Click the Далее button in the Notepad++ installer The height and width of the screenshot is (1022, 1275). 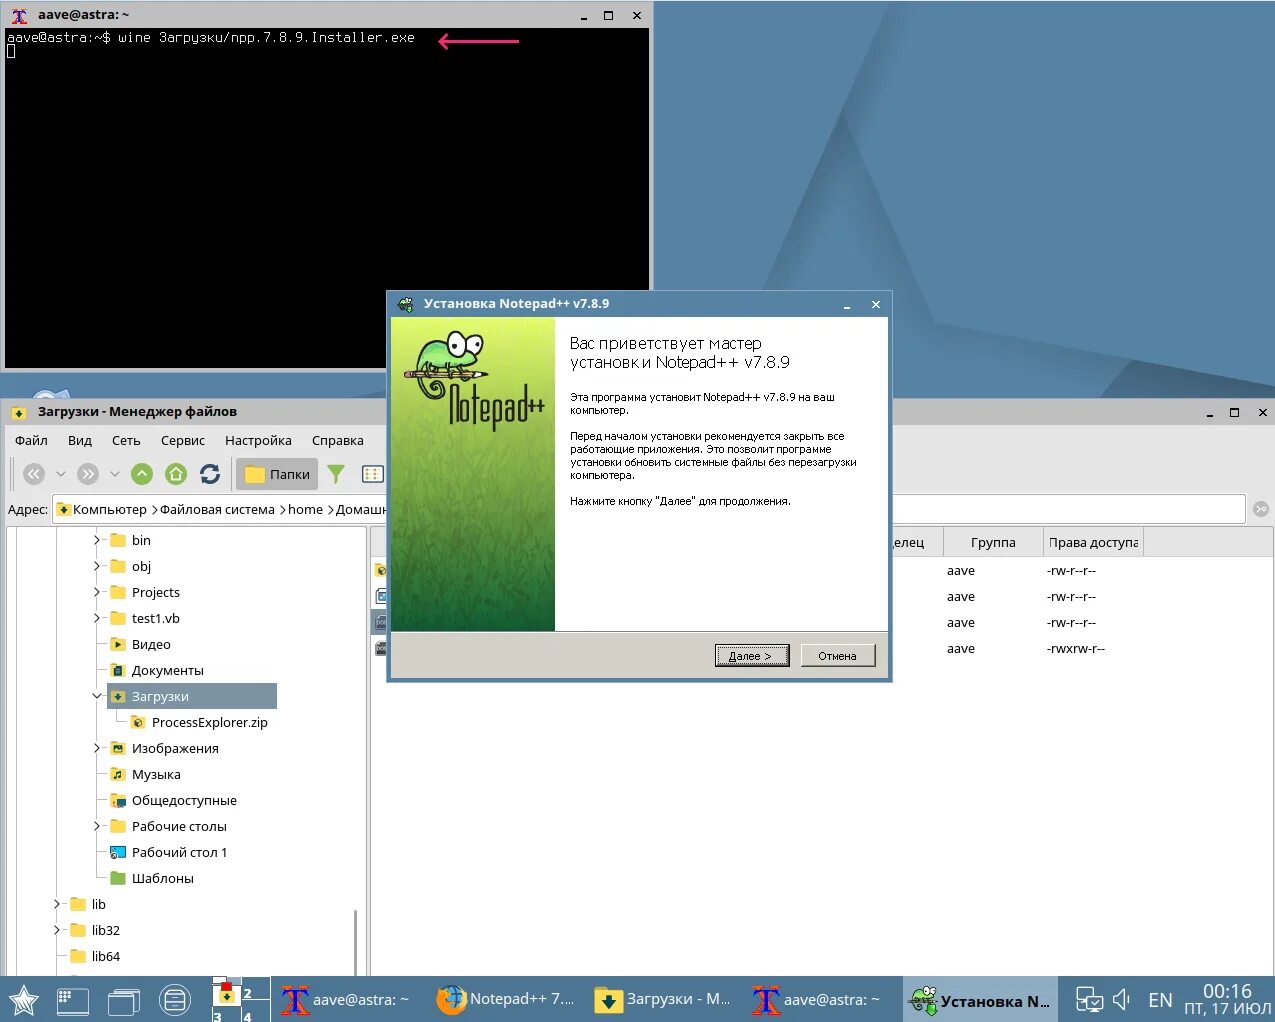pyautogui.click(x=752, y=656)
